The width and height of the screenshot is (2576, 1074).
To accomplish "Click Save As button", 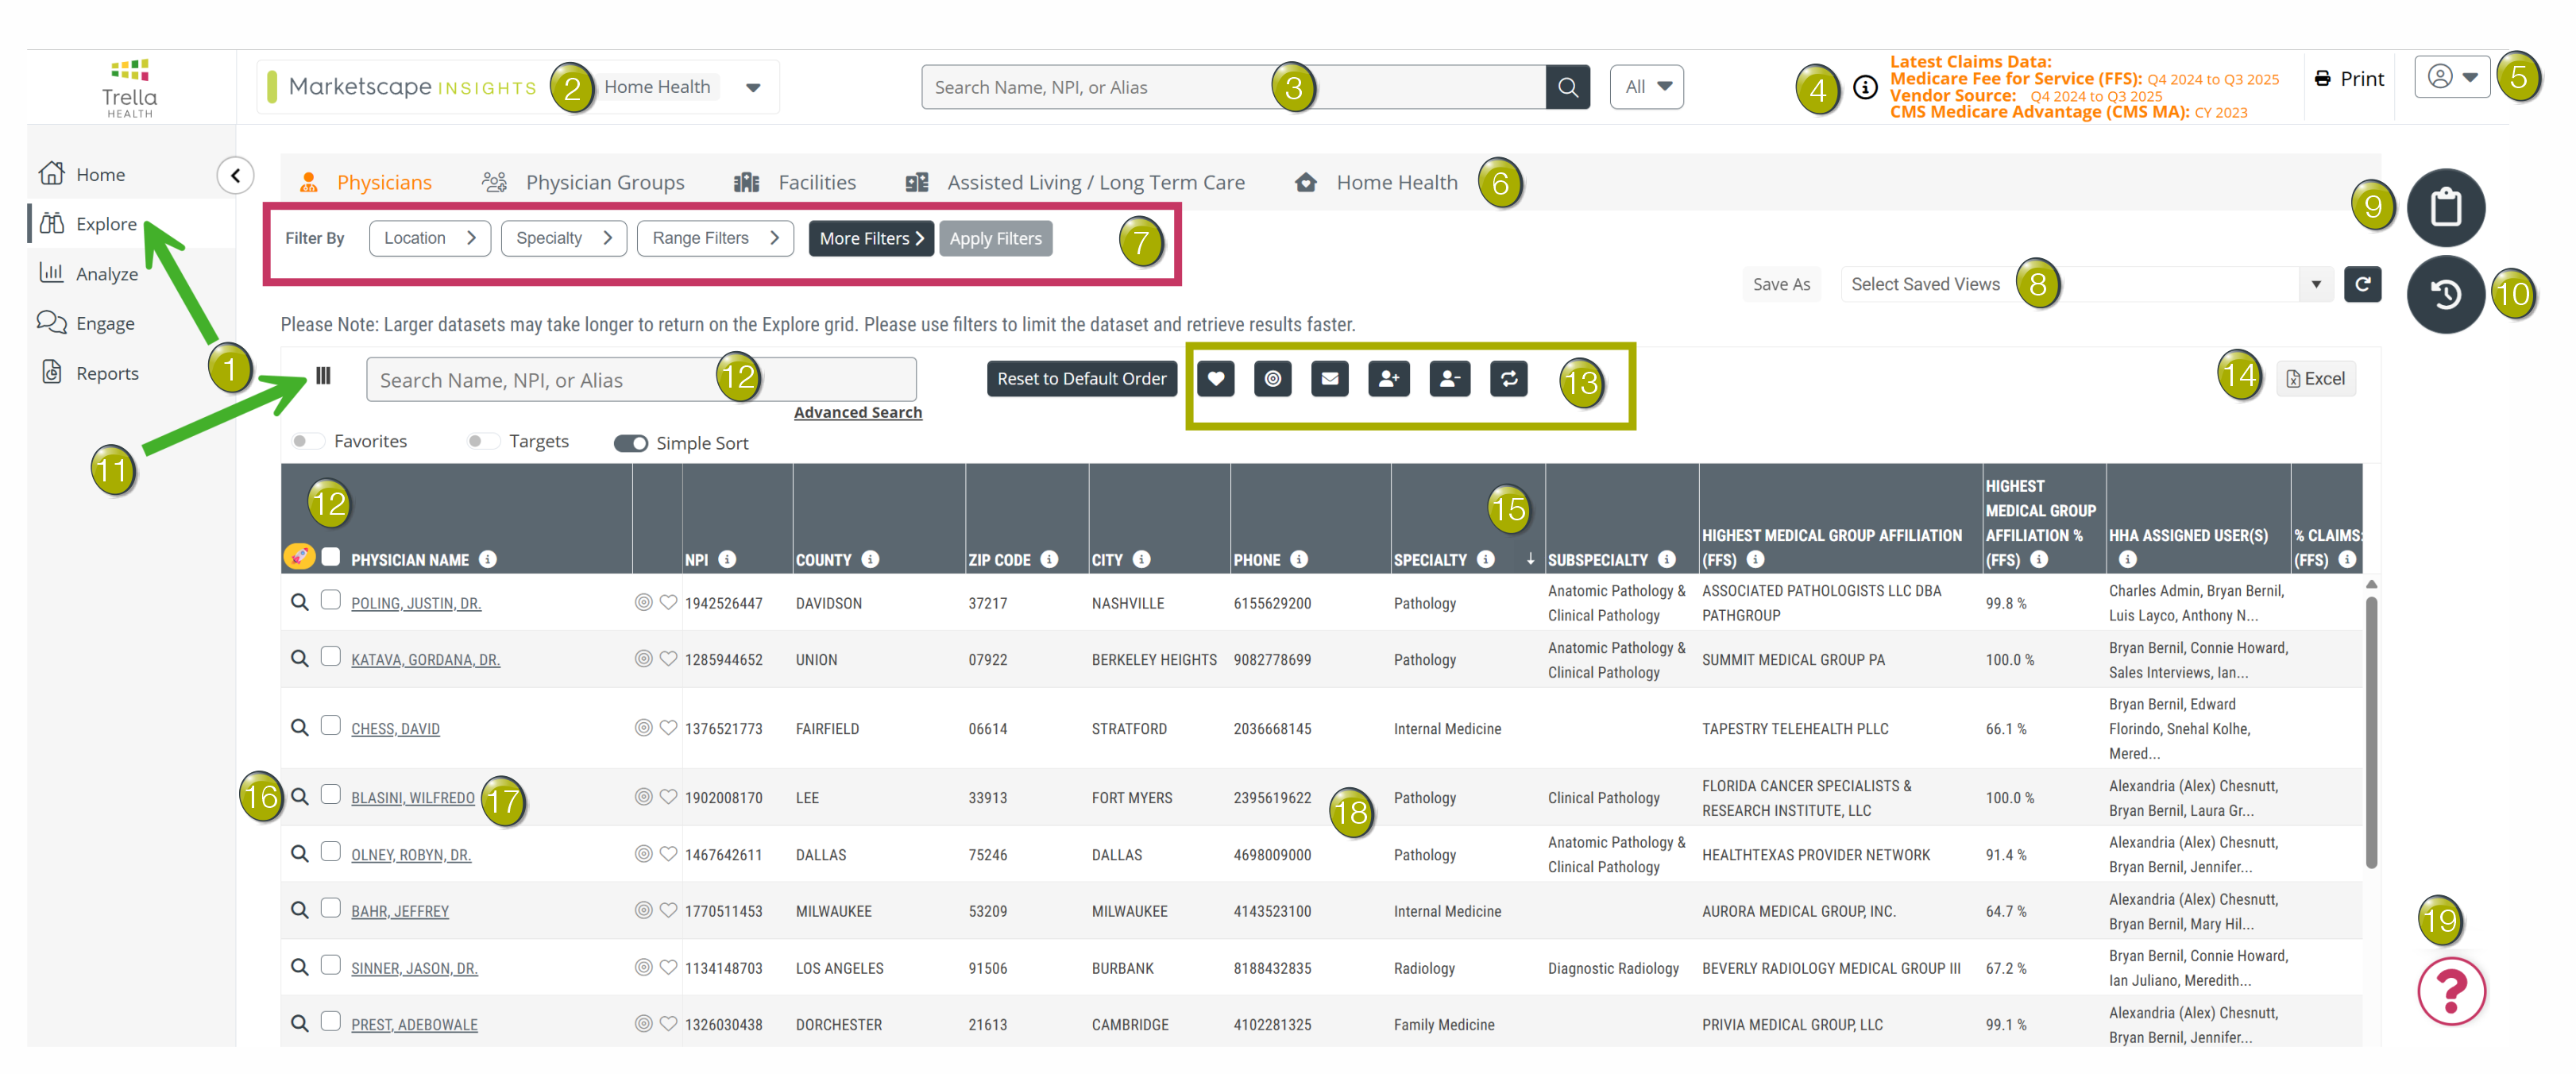I will [x=1781, y=284].
